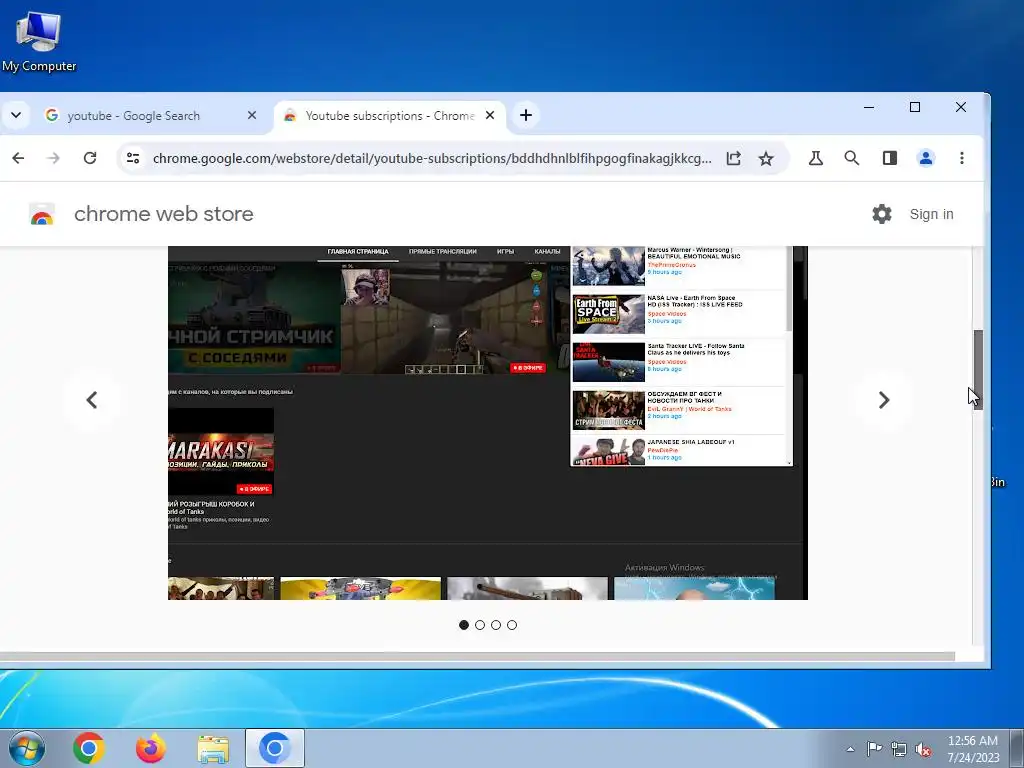Maximize the Chrome window
The width and height of the screenshot is (1024, 768).
pyautogui.click(x=915, y=107)
